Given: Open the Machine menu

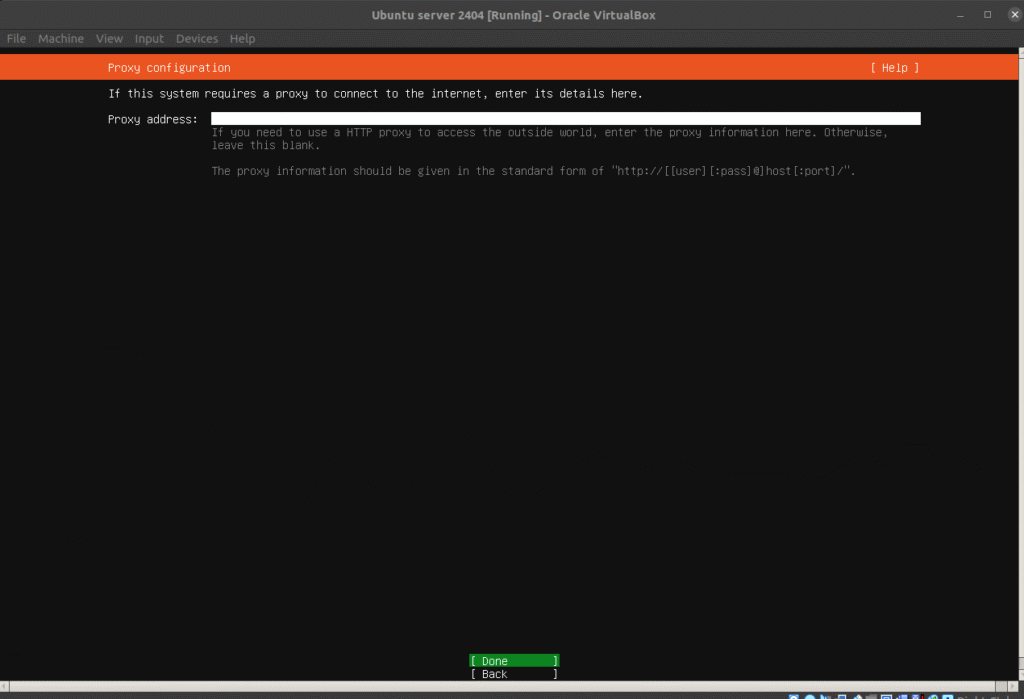Looking at the screenshot, I should pyautogui.click(x=61, y=39).
